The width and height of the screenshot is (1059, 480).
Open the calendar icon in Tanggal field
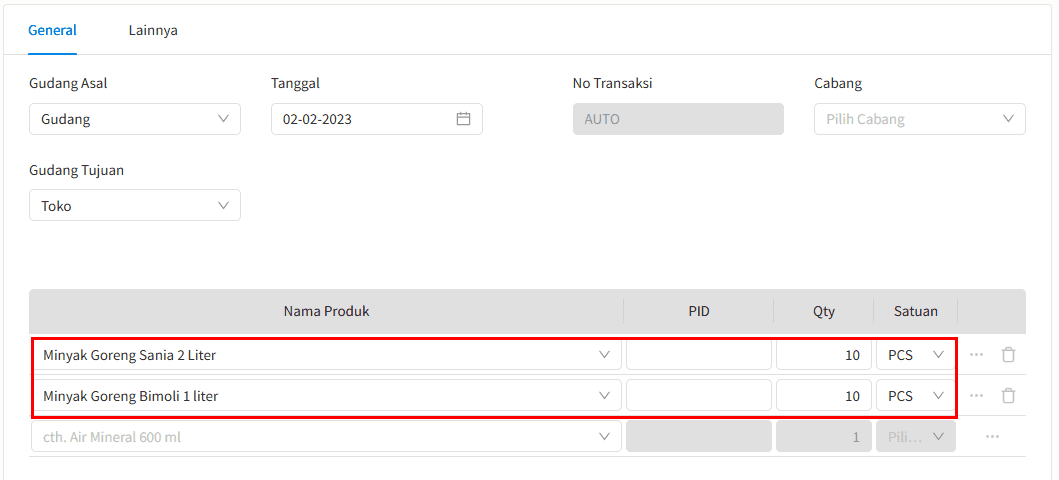[463, 119]
